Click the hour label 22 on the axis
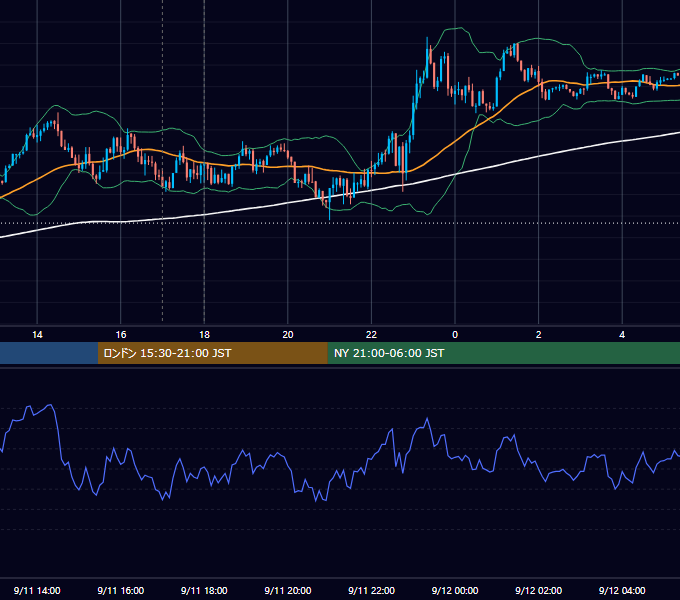This screenshot has height=600, width=680. pyautogui.click(x=371, y=335)
